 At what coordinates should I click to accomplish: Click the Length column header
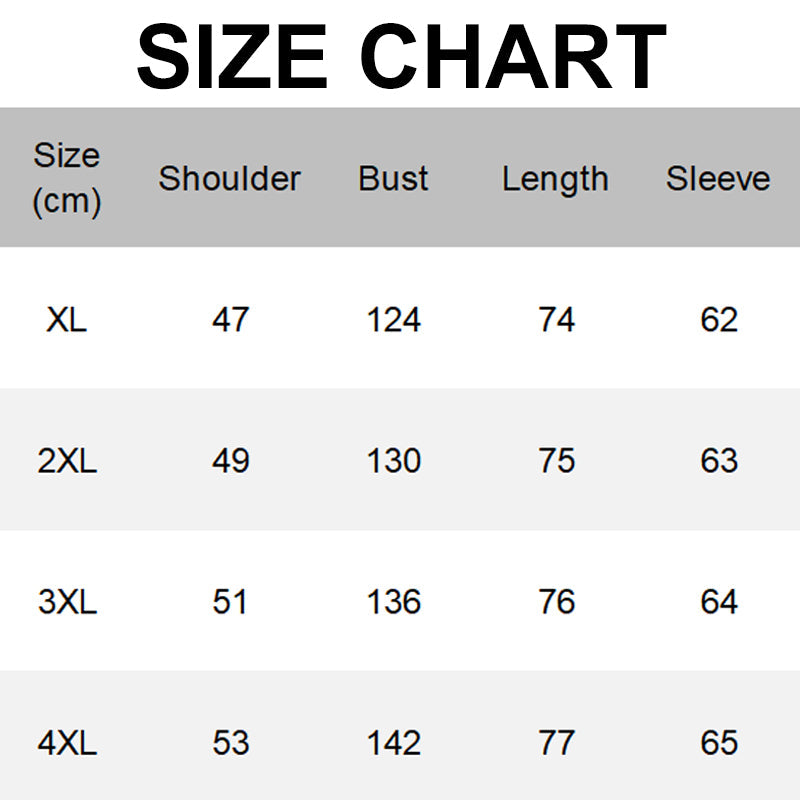(x=555, y=179)
